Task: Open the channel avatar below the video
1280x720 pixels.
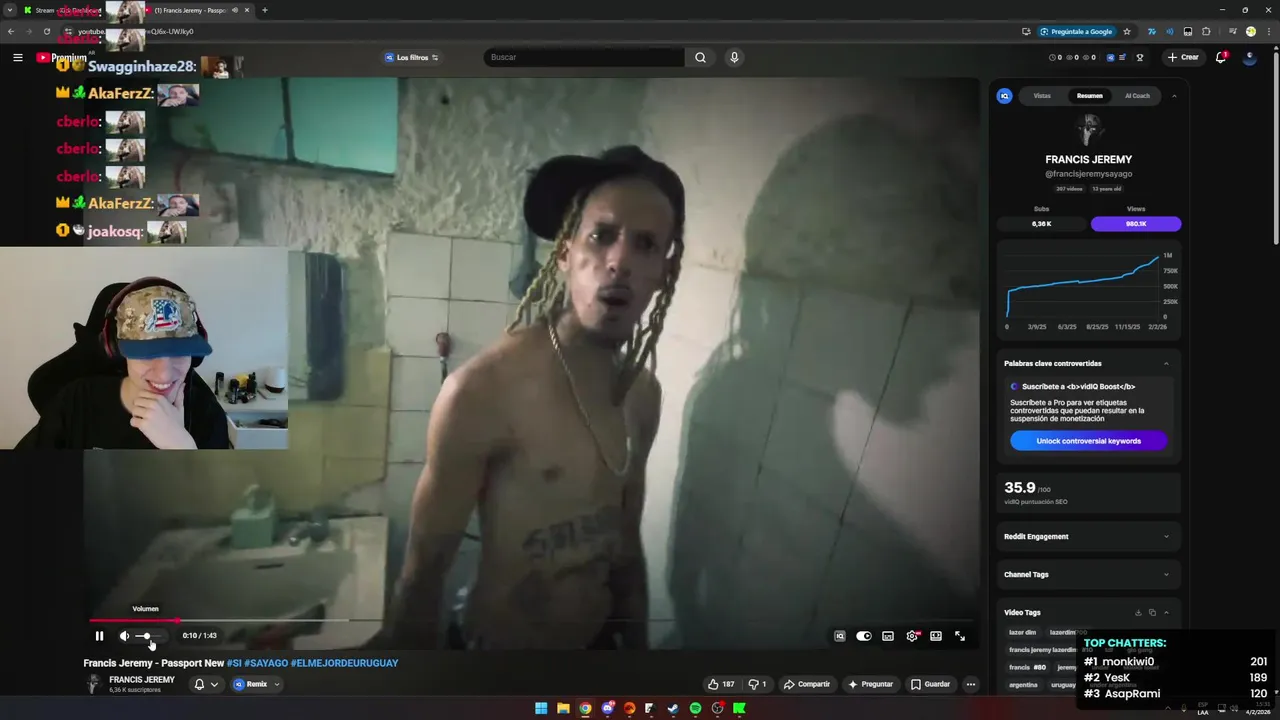Action: [93, 684]
